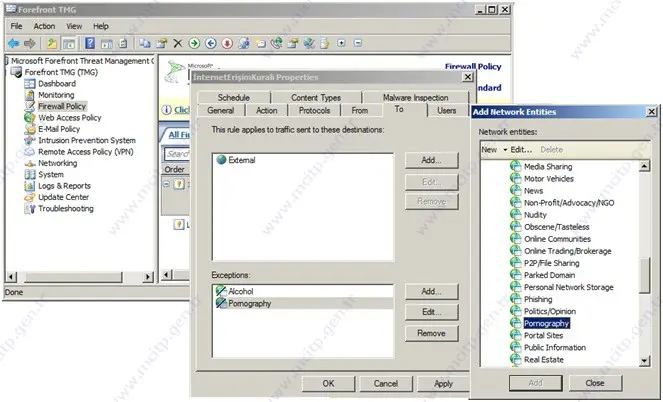663x402 pixels.
Task: Switch to the Malware Inspection tab
Action: (415, 98)
